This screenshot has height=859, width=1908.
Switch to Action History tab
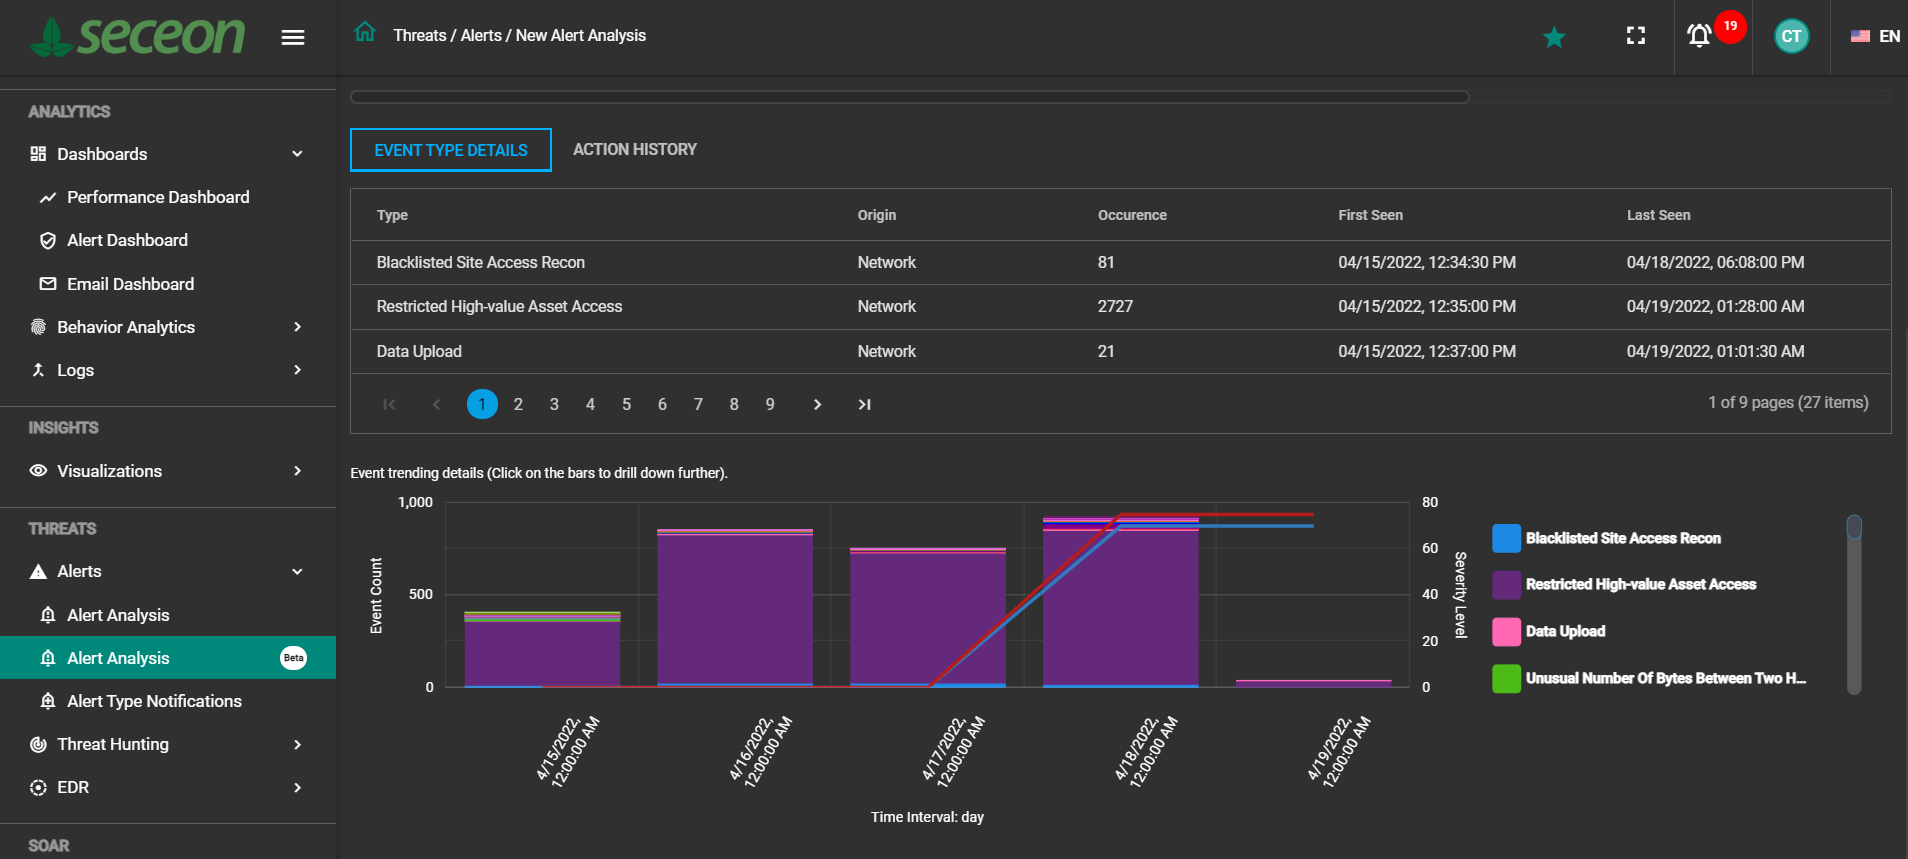tap(634, 149)
